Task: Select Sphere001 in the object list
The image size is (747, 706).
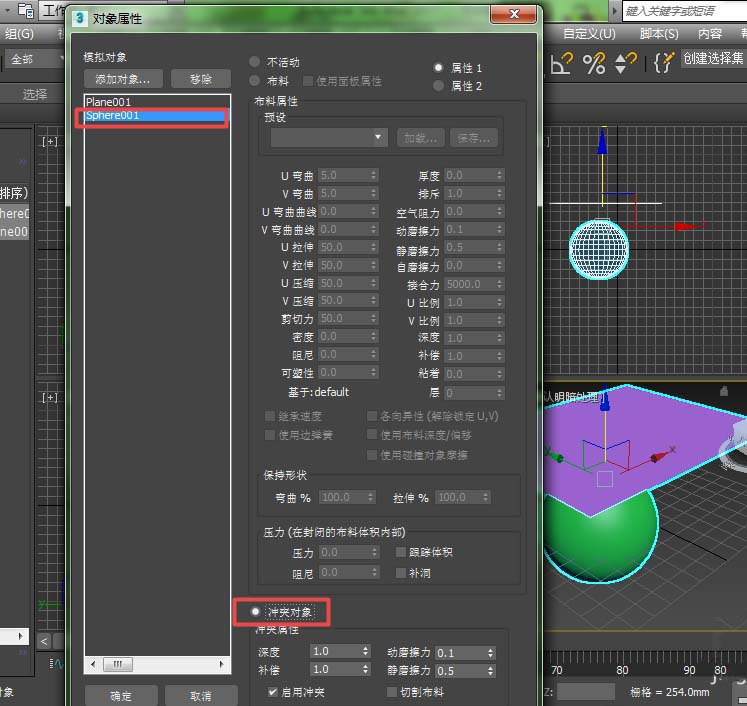Action: tap(157, 115)
